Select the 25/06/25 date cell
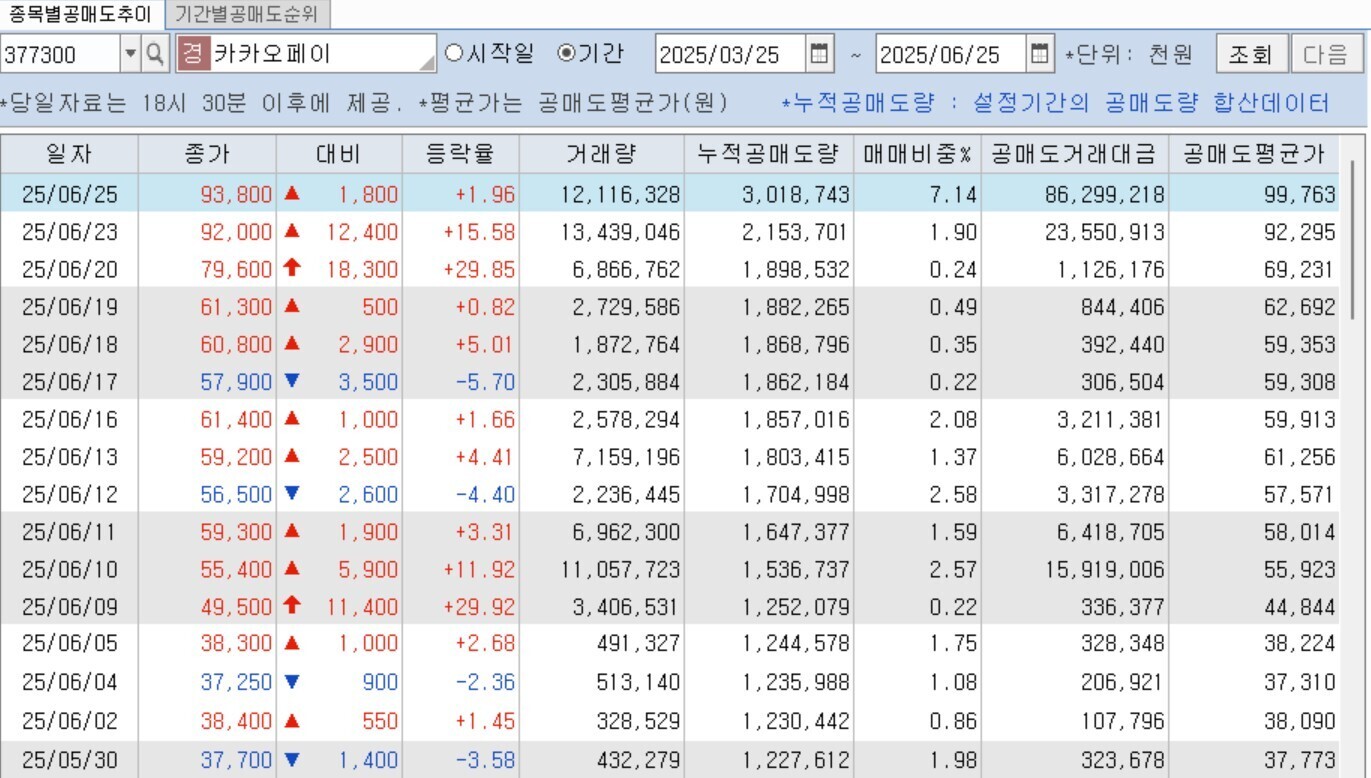 [70, 194]
